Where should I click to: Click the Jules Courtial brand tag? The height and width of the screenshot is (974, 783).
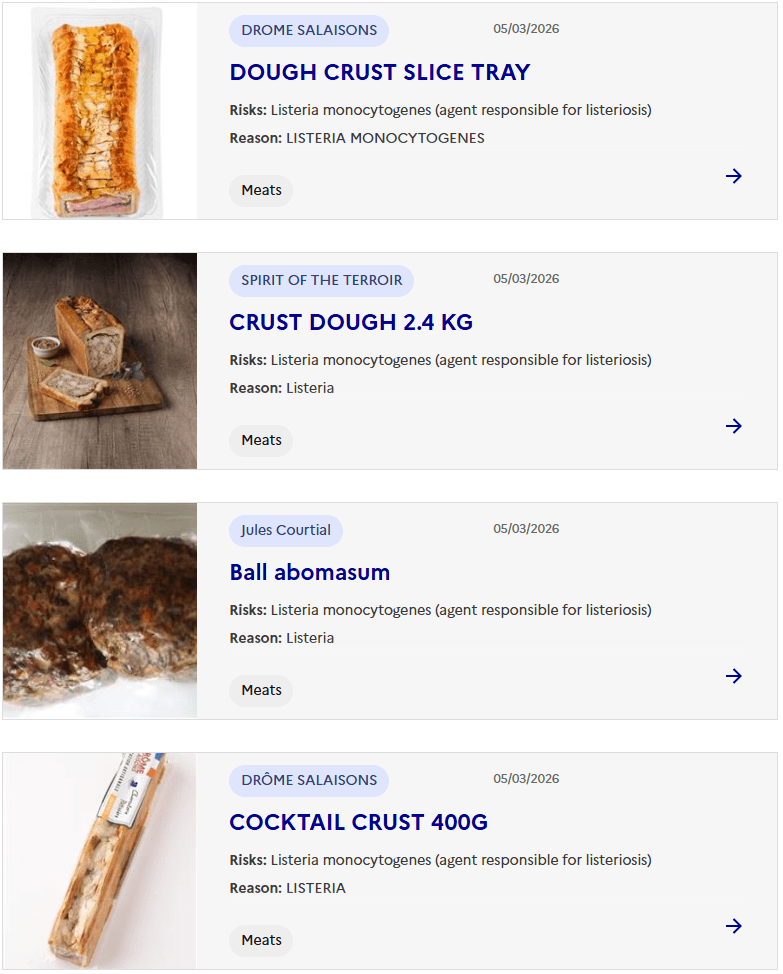pos(286,530)
